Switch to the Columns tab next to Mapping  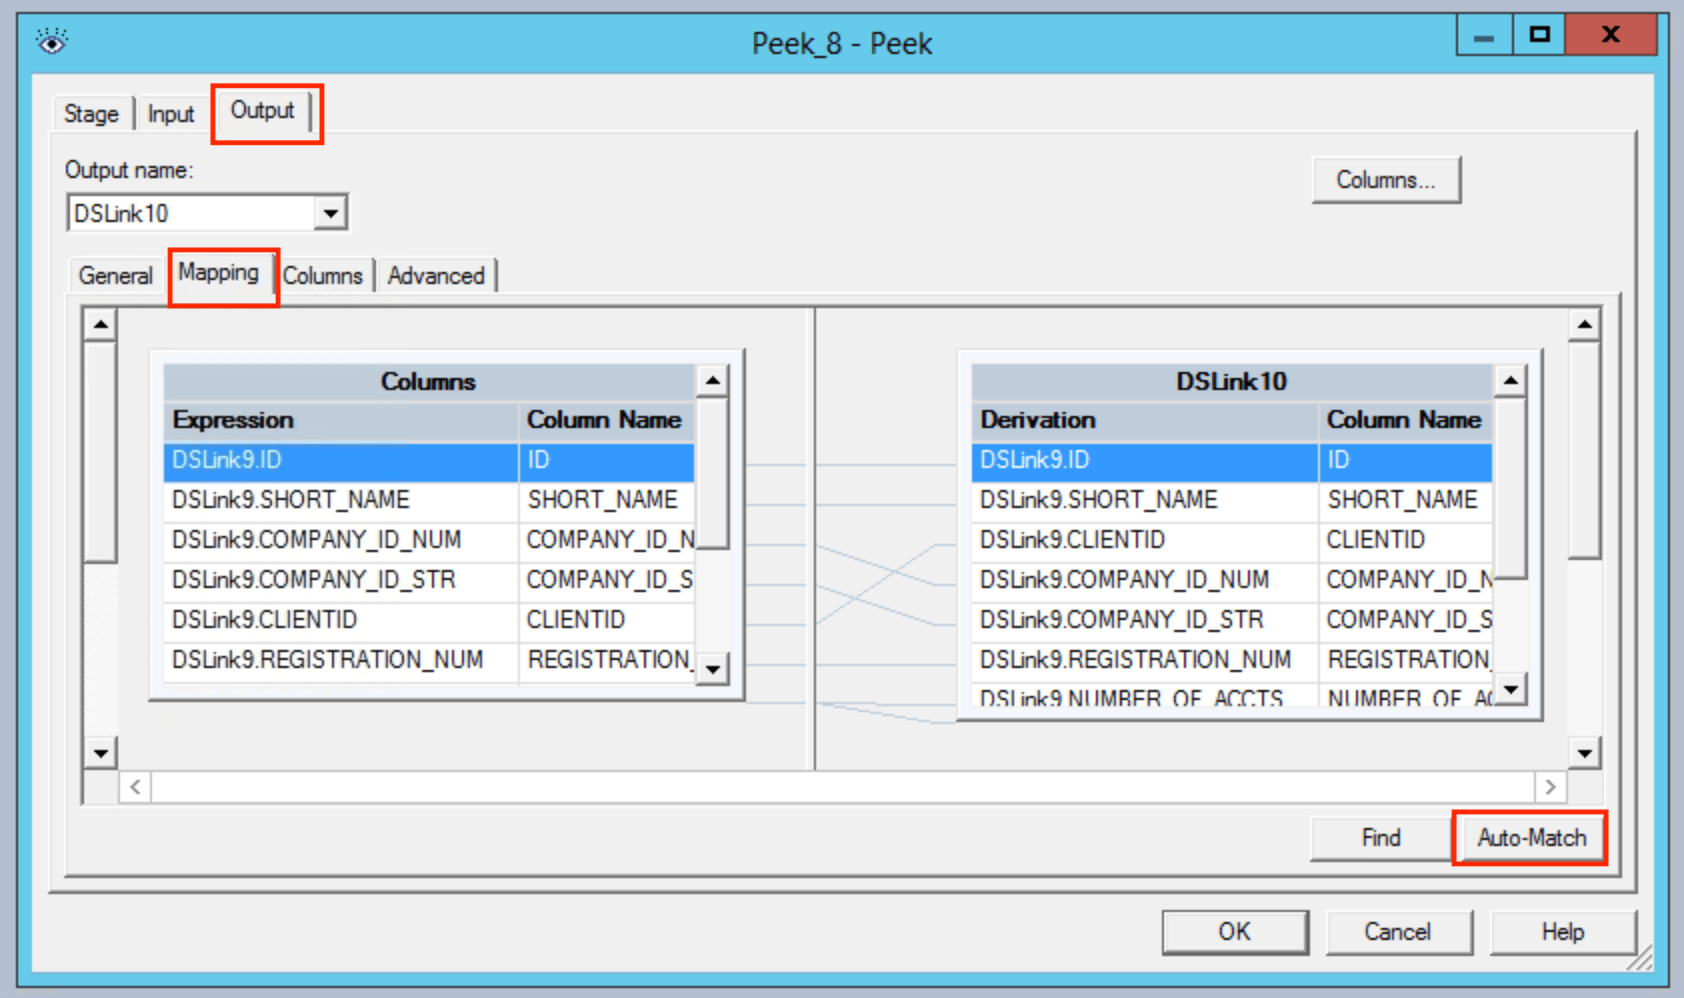(x=323, y=275)
